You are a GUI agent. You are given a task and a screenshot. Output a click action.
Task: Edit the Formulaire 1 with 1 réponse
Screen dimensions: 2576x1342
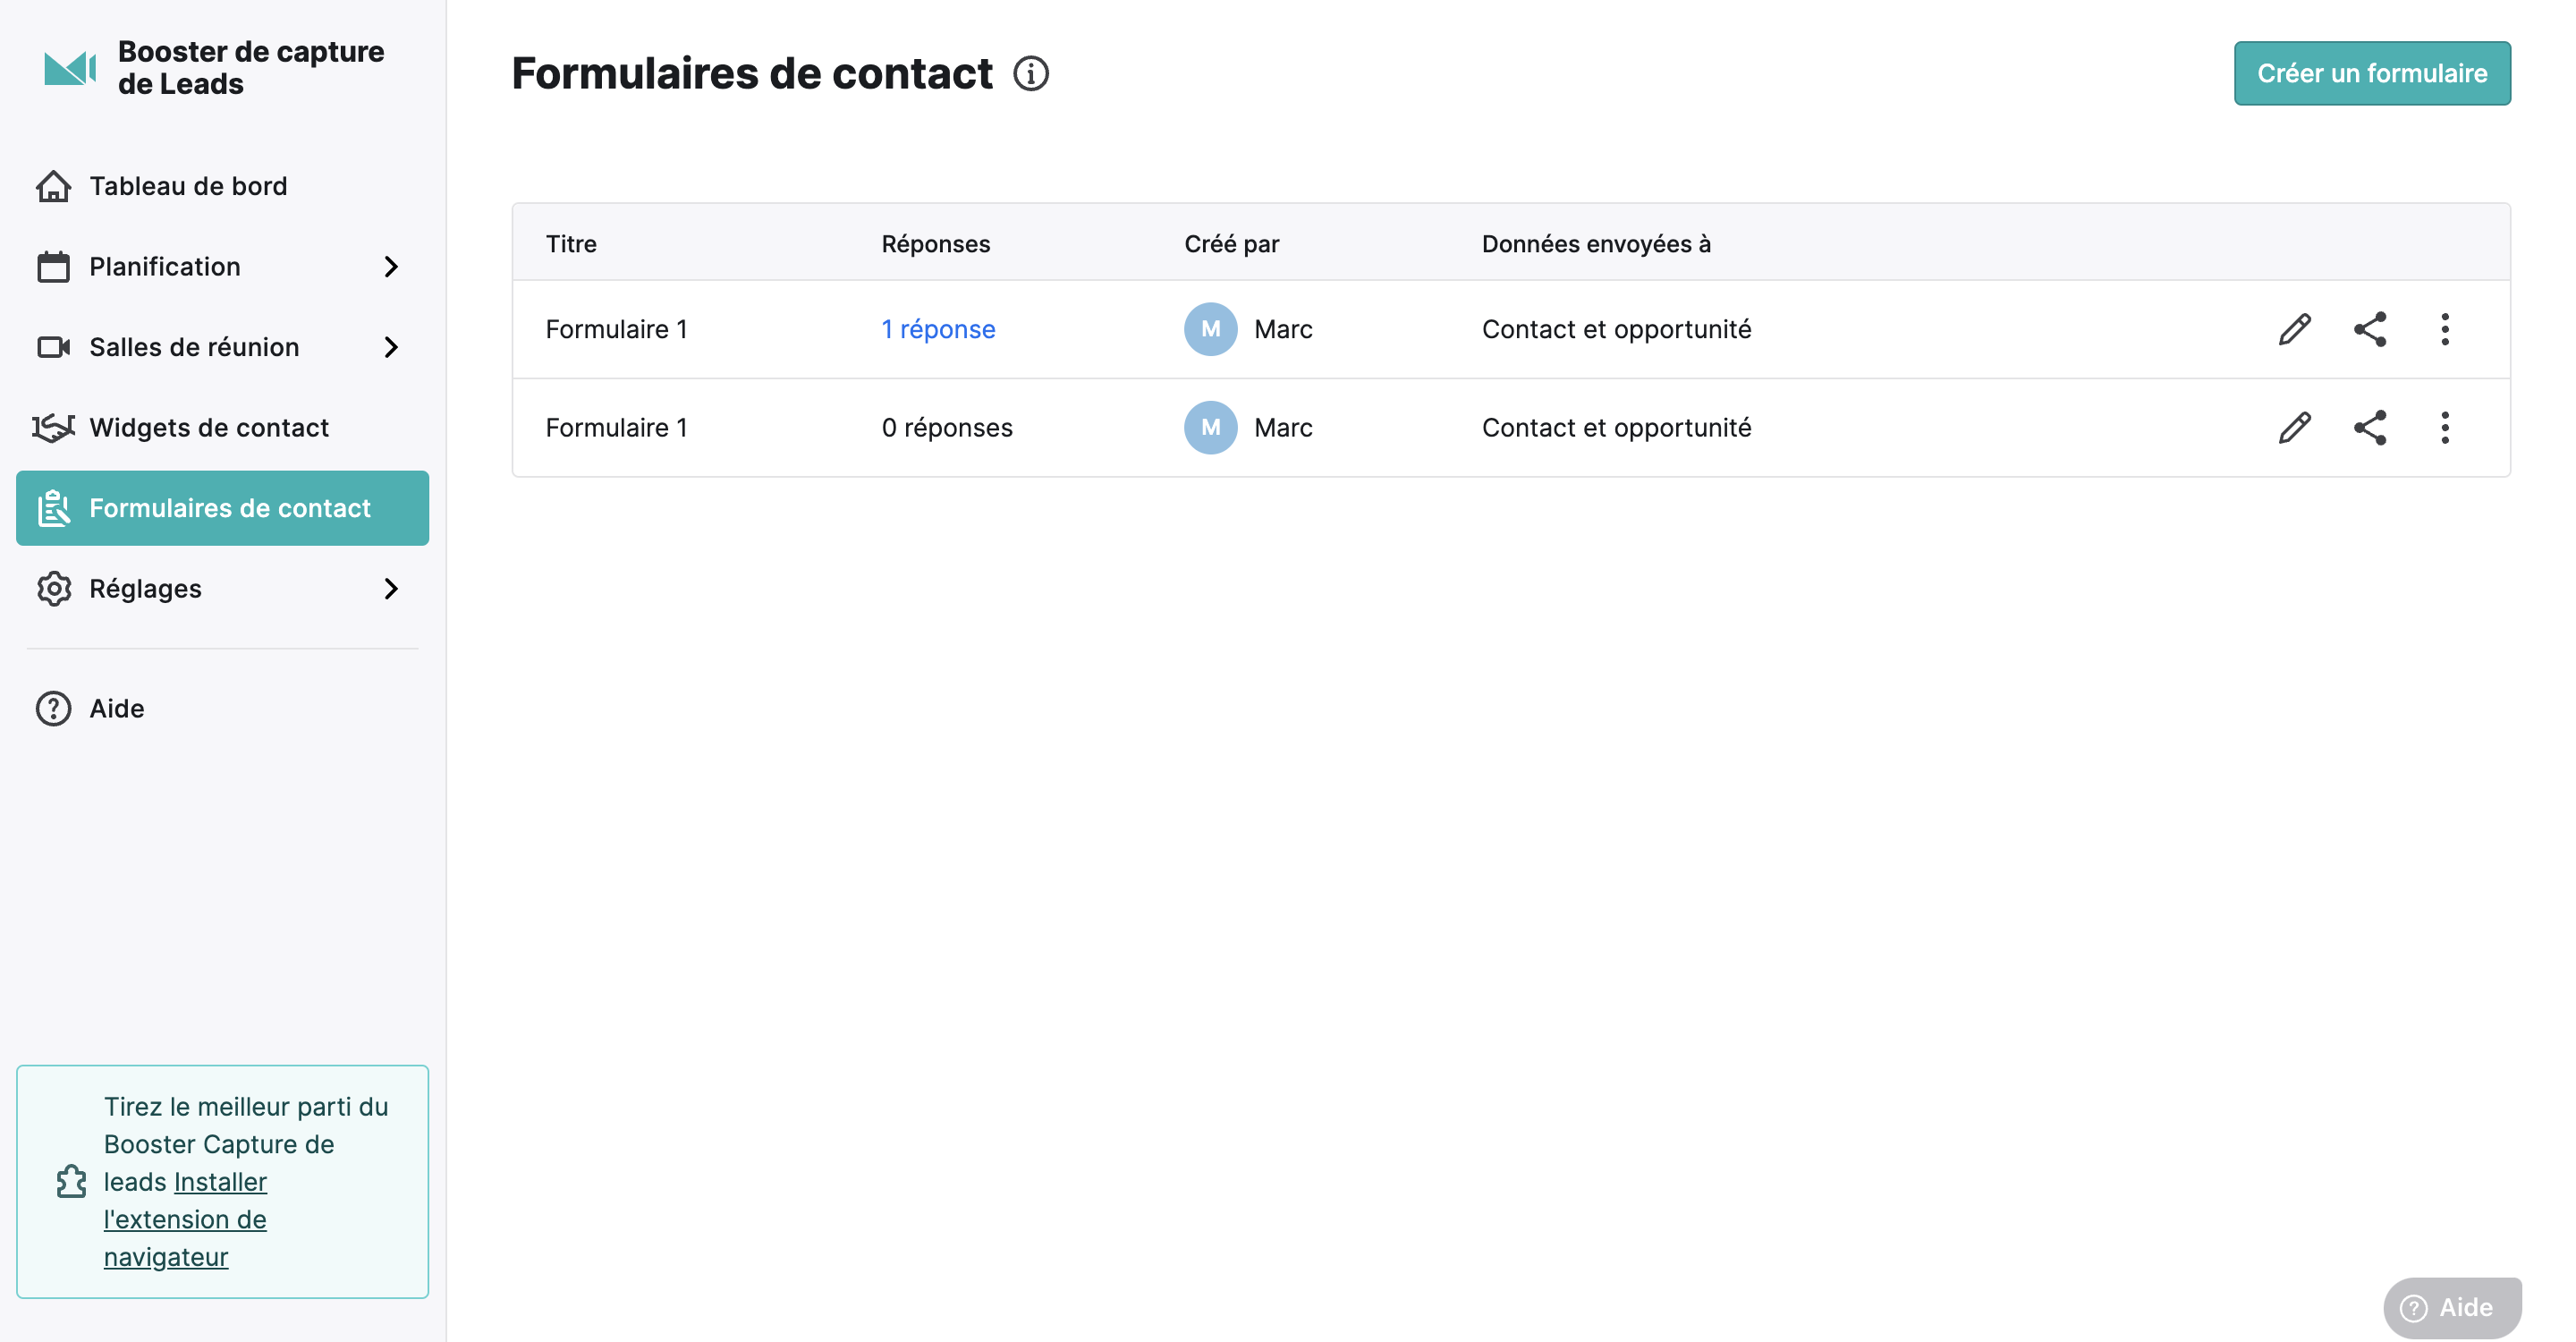click(2295, 329)
